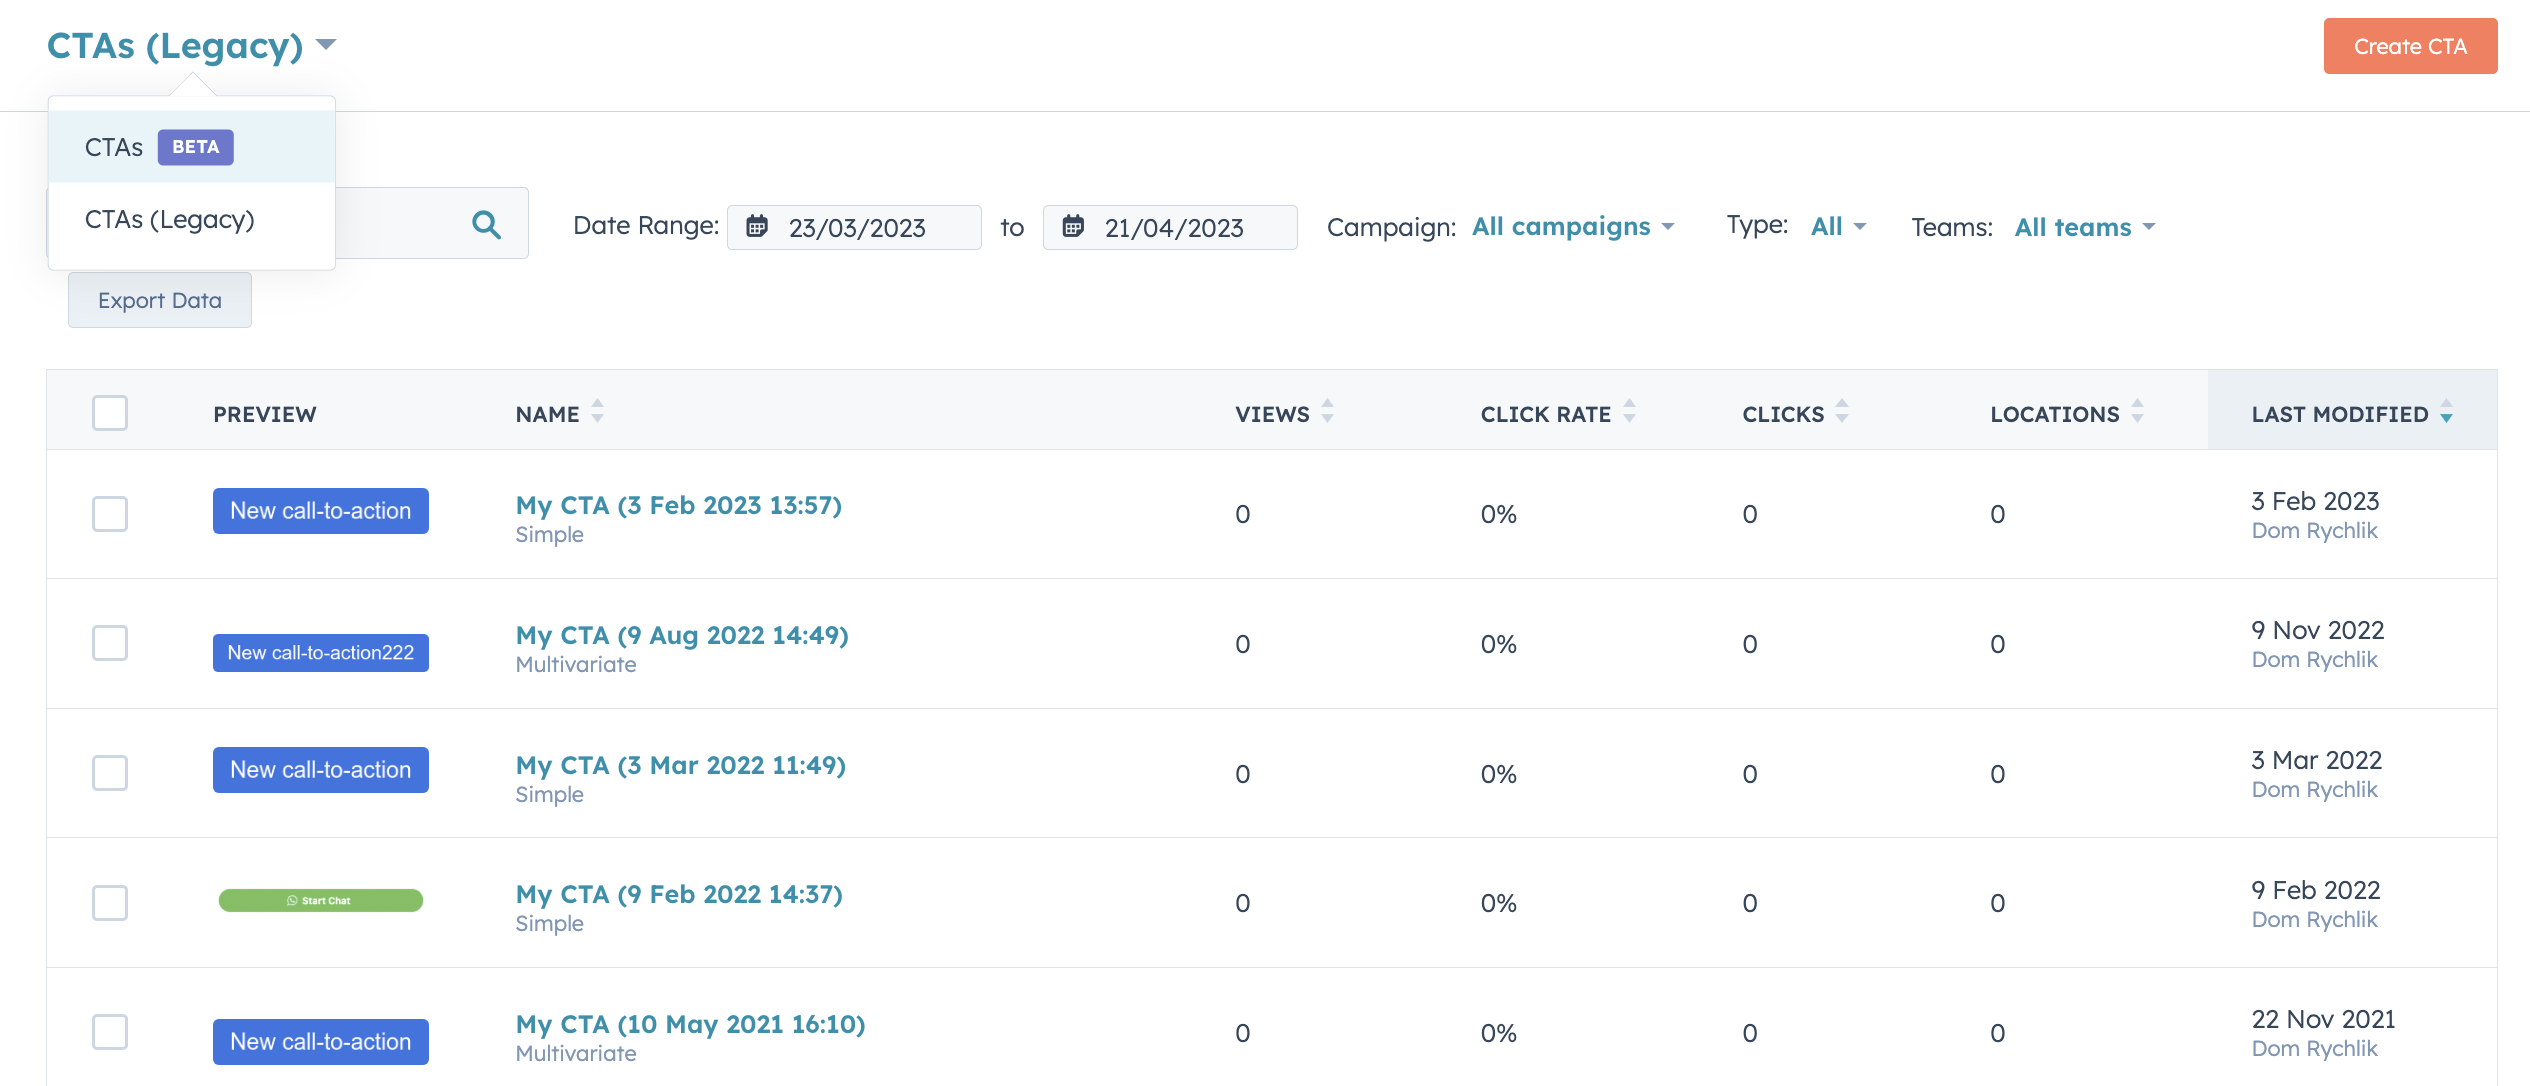Click the calendar icon for start date

(x=757, y=226)
